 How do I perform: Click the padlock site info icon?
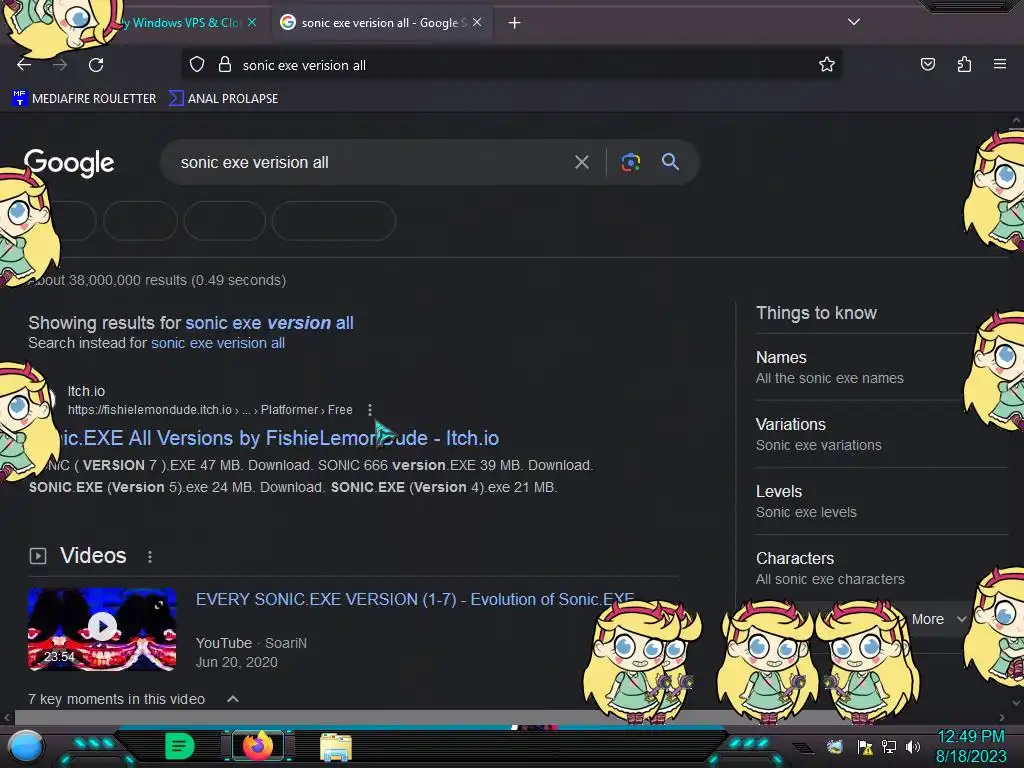[225, 65]
